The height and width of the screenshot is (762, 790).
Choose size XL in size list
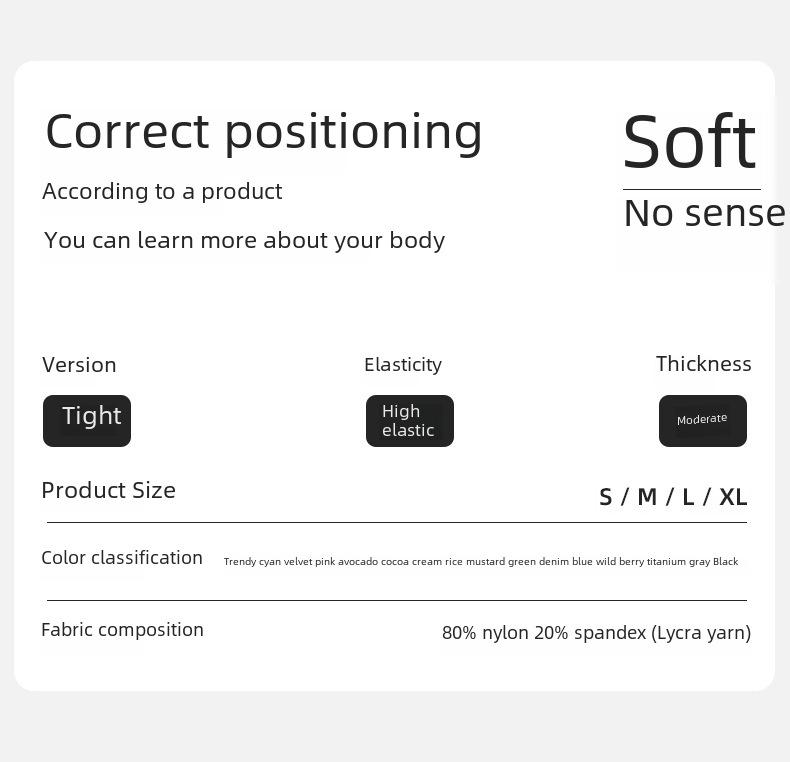point(733,497)
